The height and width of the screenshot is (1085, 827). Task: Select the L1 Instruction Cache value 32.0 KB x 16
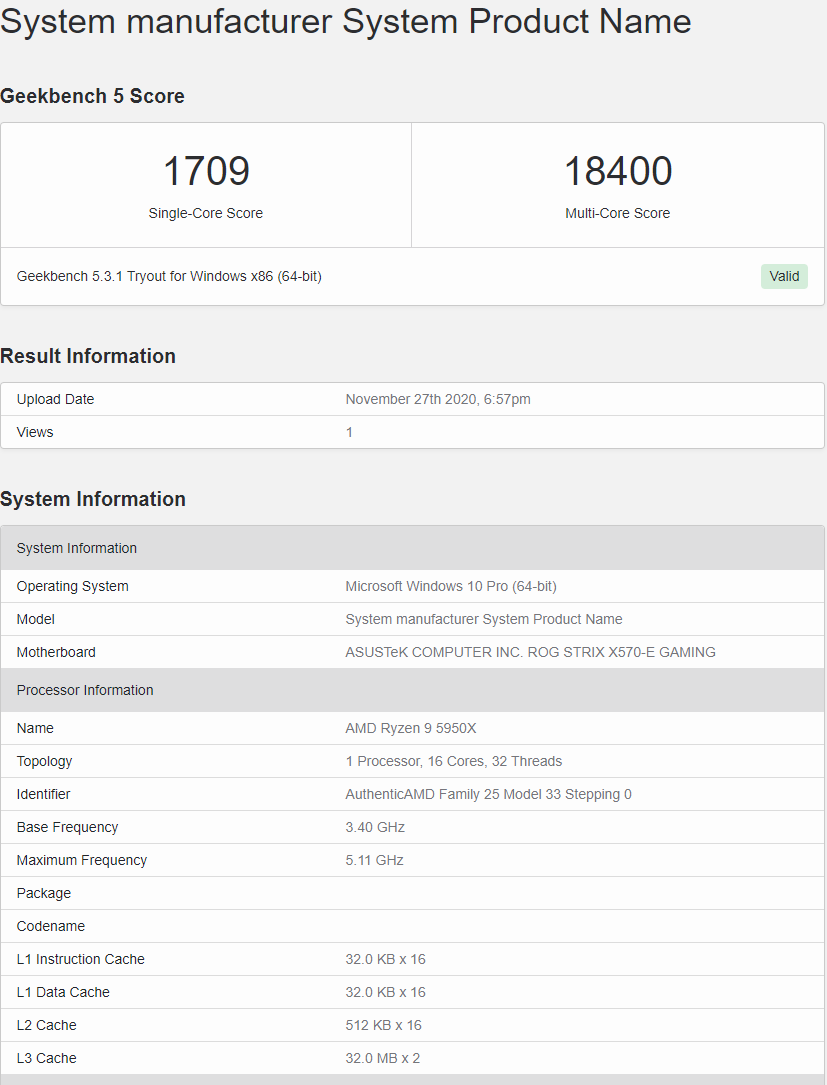coord(385,959)
